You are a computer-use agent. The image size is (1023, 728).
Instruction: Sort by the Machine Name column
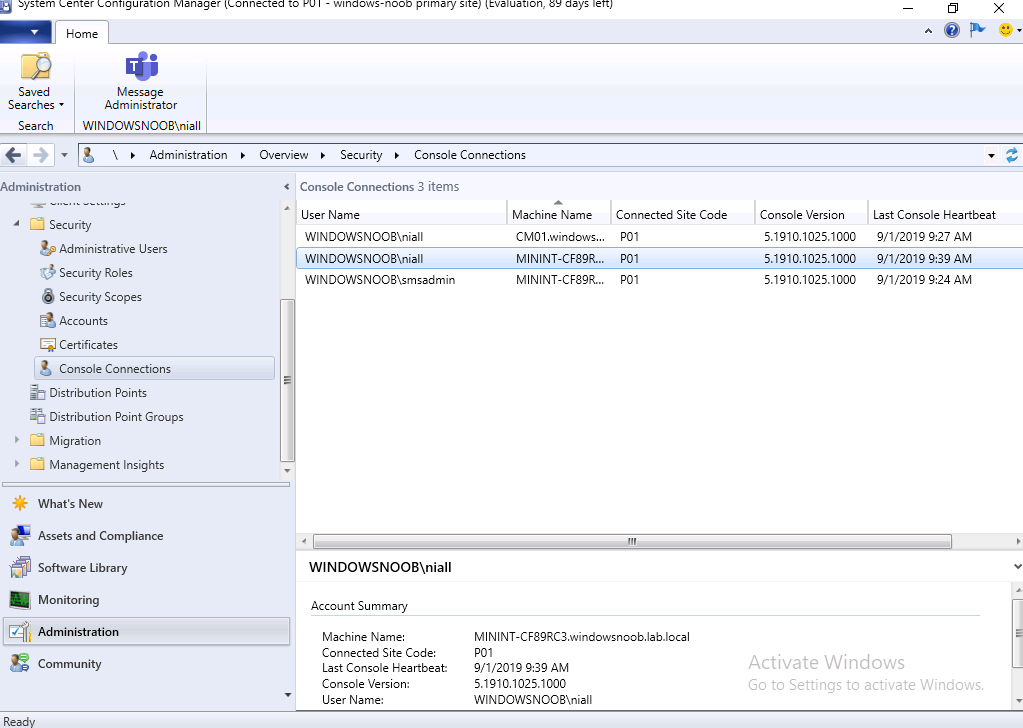558,215
